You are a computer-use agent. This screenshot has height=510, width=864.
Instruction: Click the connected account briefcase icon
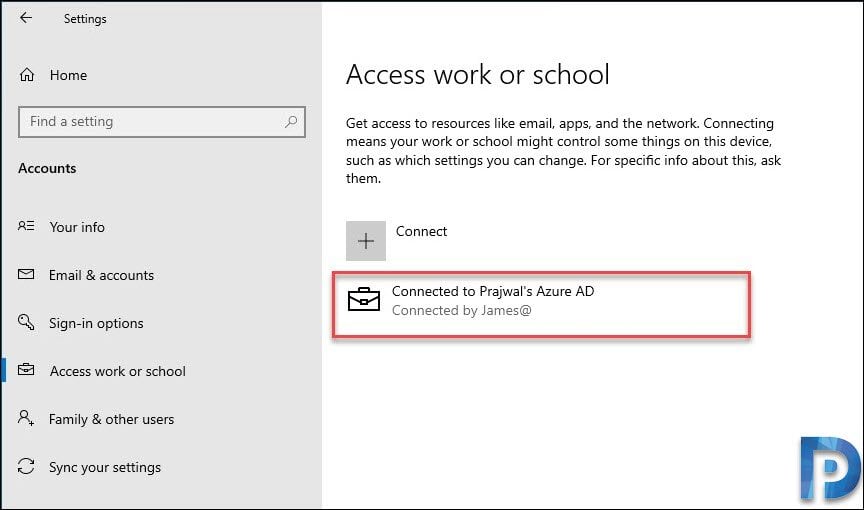tap(364, 300)
